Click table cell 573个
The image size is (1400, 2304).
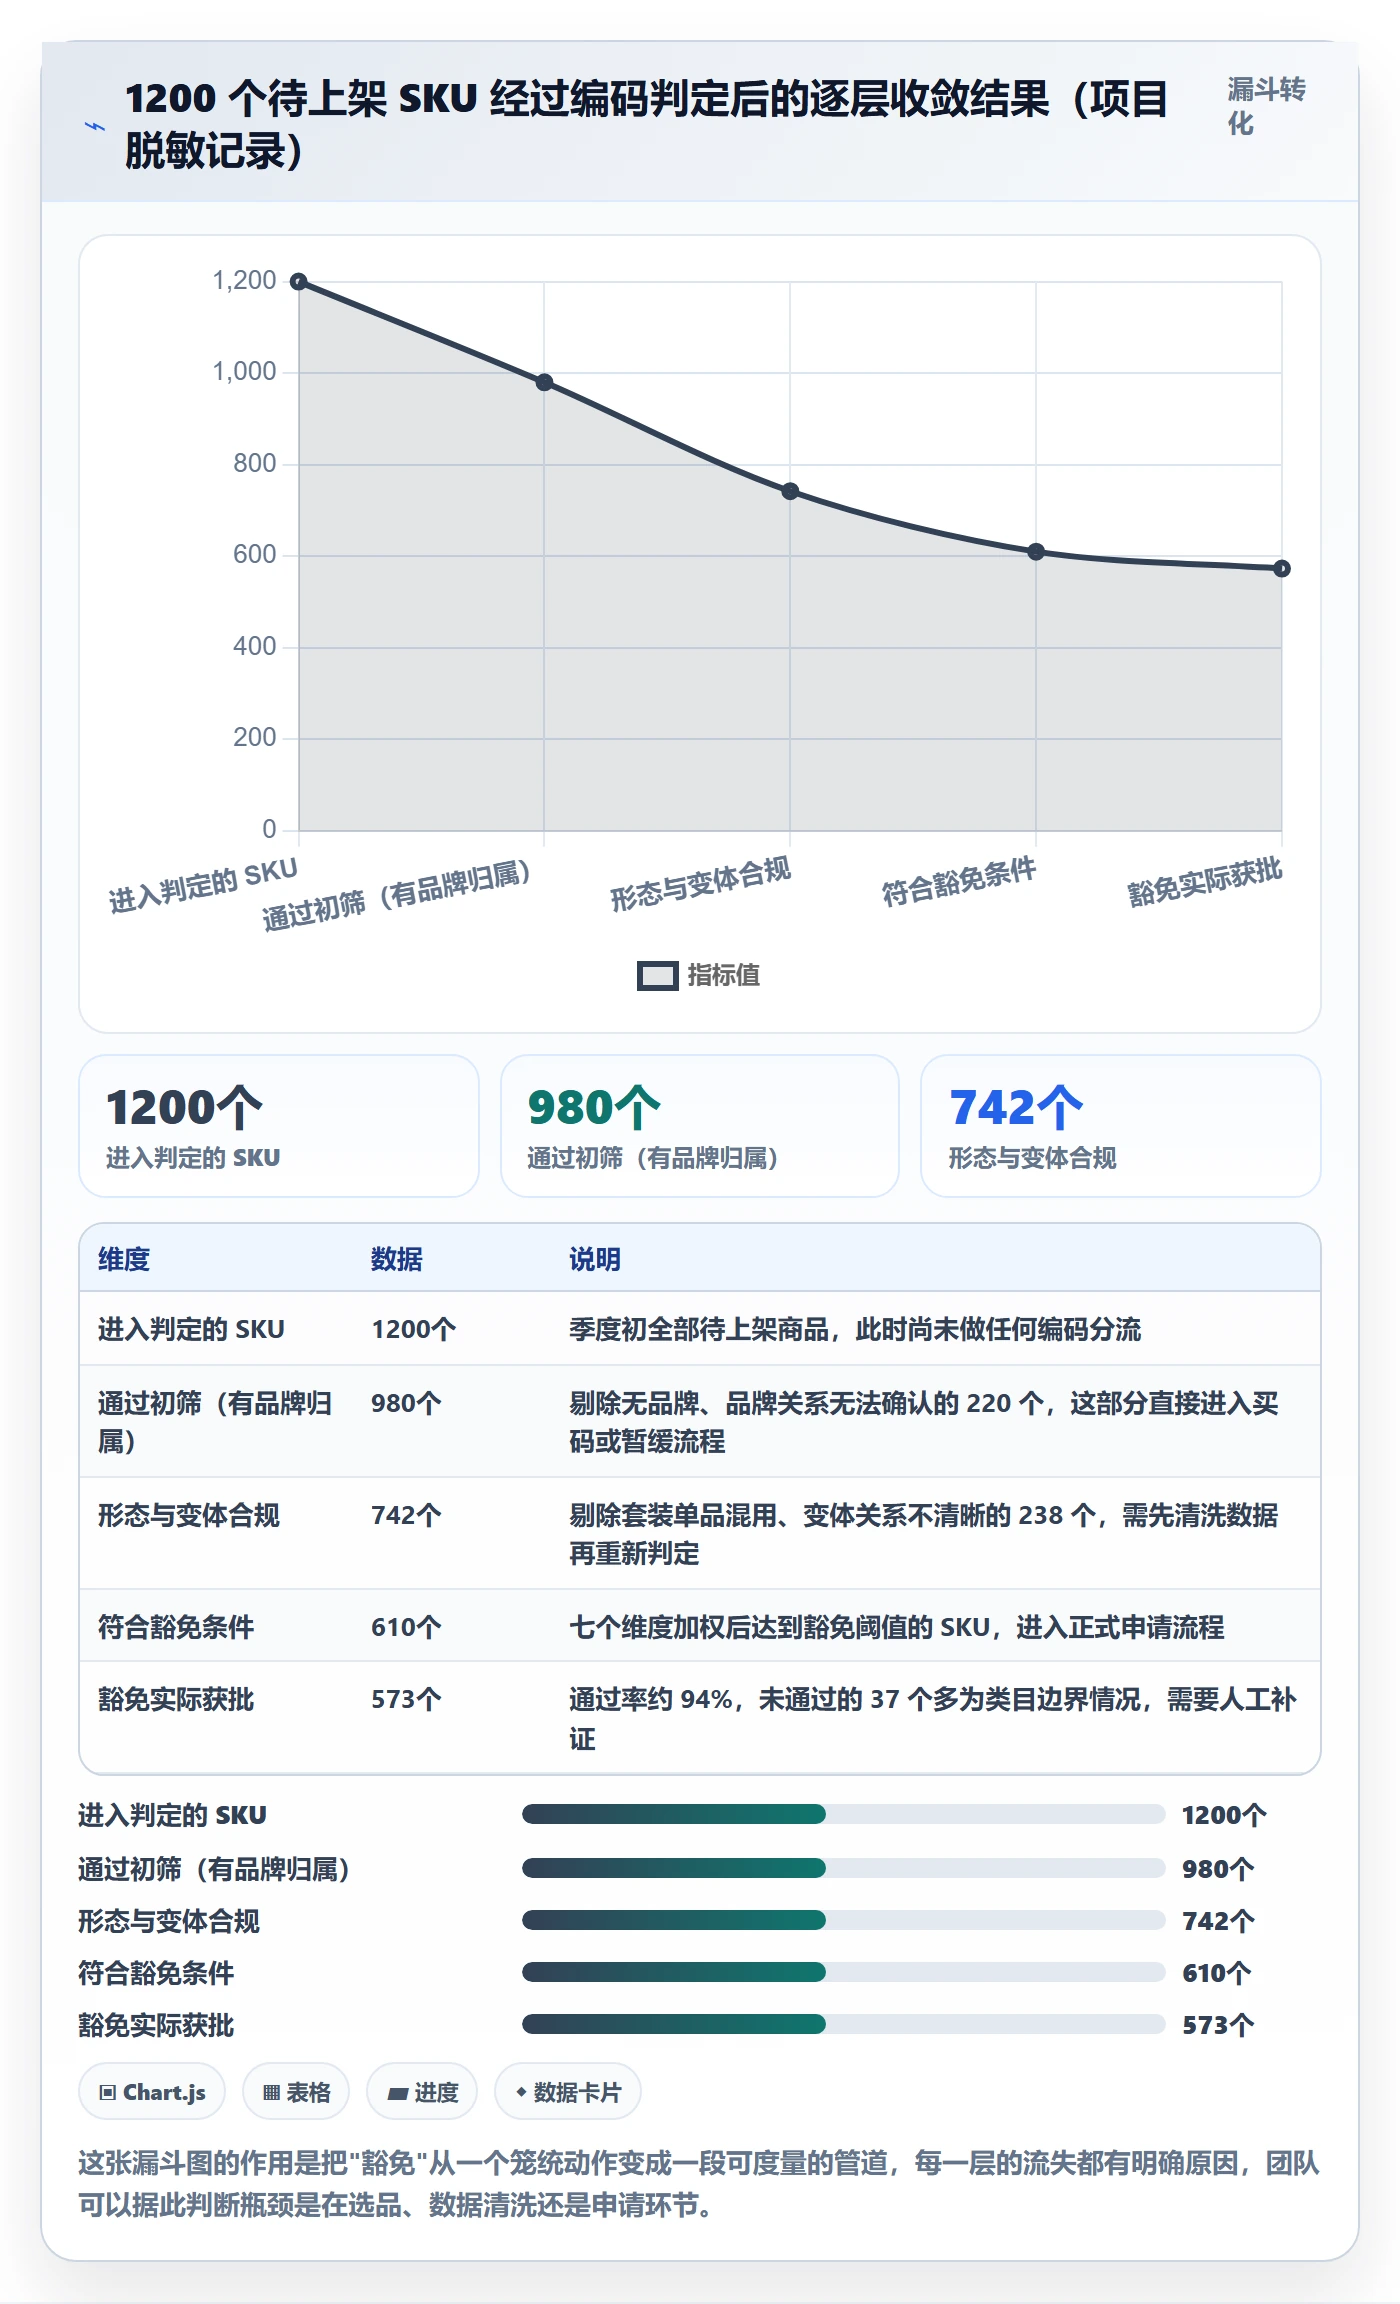coord(406,1699)
